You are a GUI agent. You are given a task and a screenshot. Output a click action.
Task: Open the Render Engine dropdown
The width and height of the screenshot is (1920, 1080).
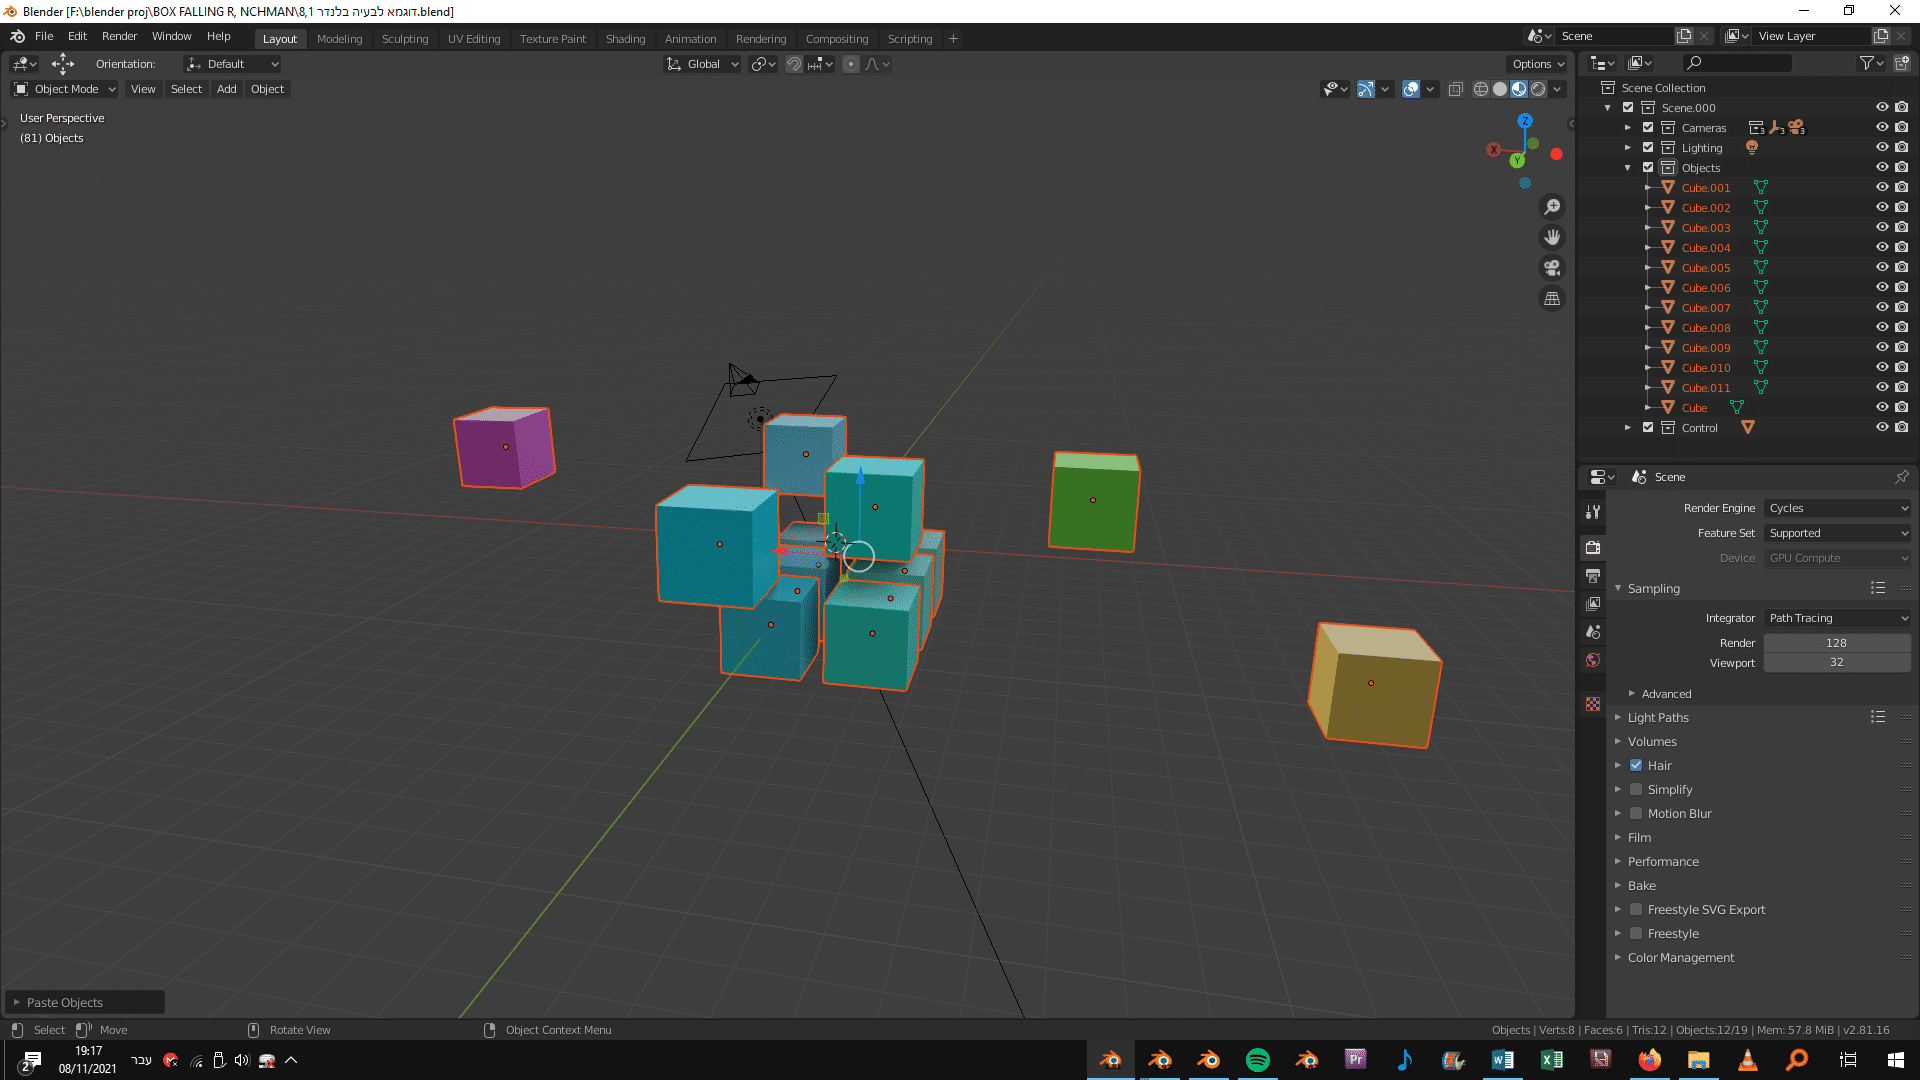tap(1837, 508)
